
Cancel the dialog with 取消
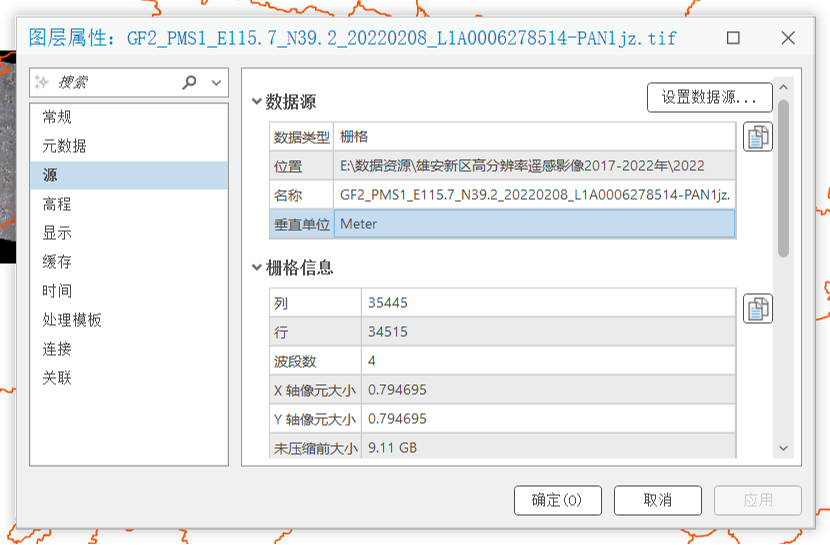[657, 500]
